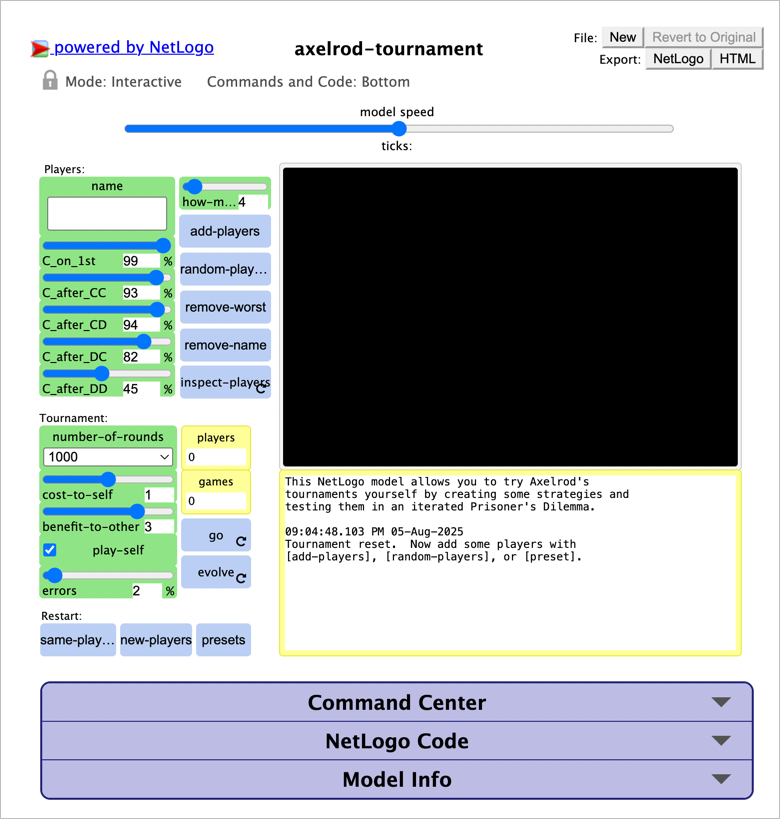This screenshot has height=819, width=780.
Task: Run the evolve forever button
Action: [216, 573]
